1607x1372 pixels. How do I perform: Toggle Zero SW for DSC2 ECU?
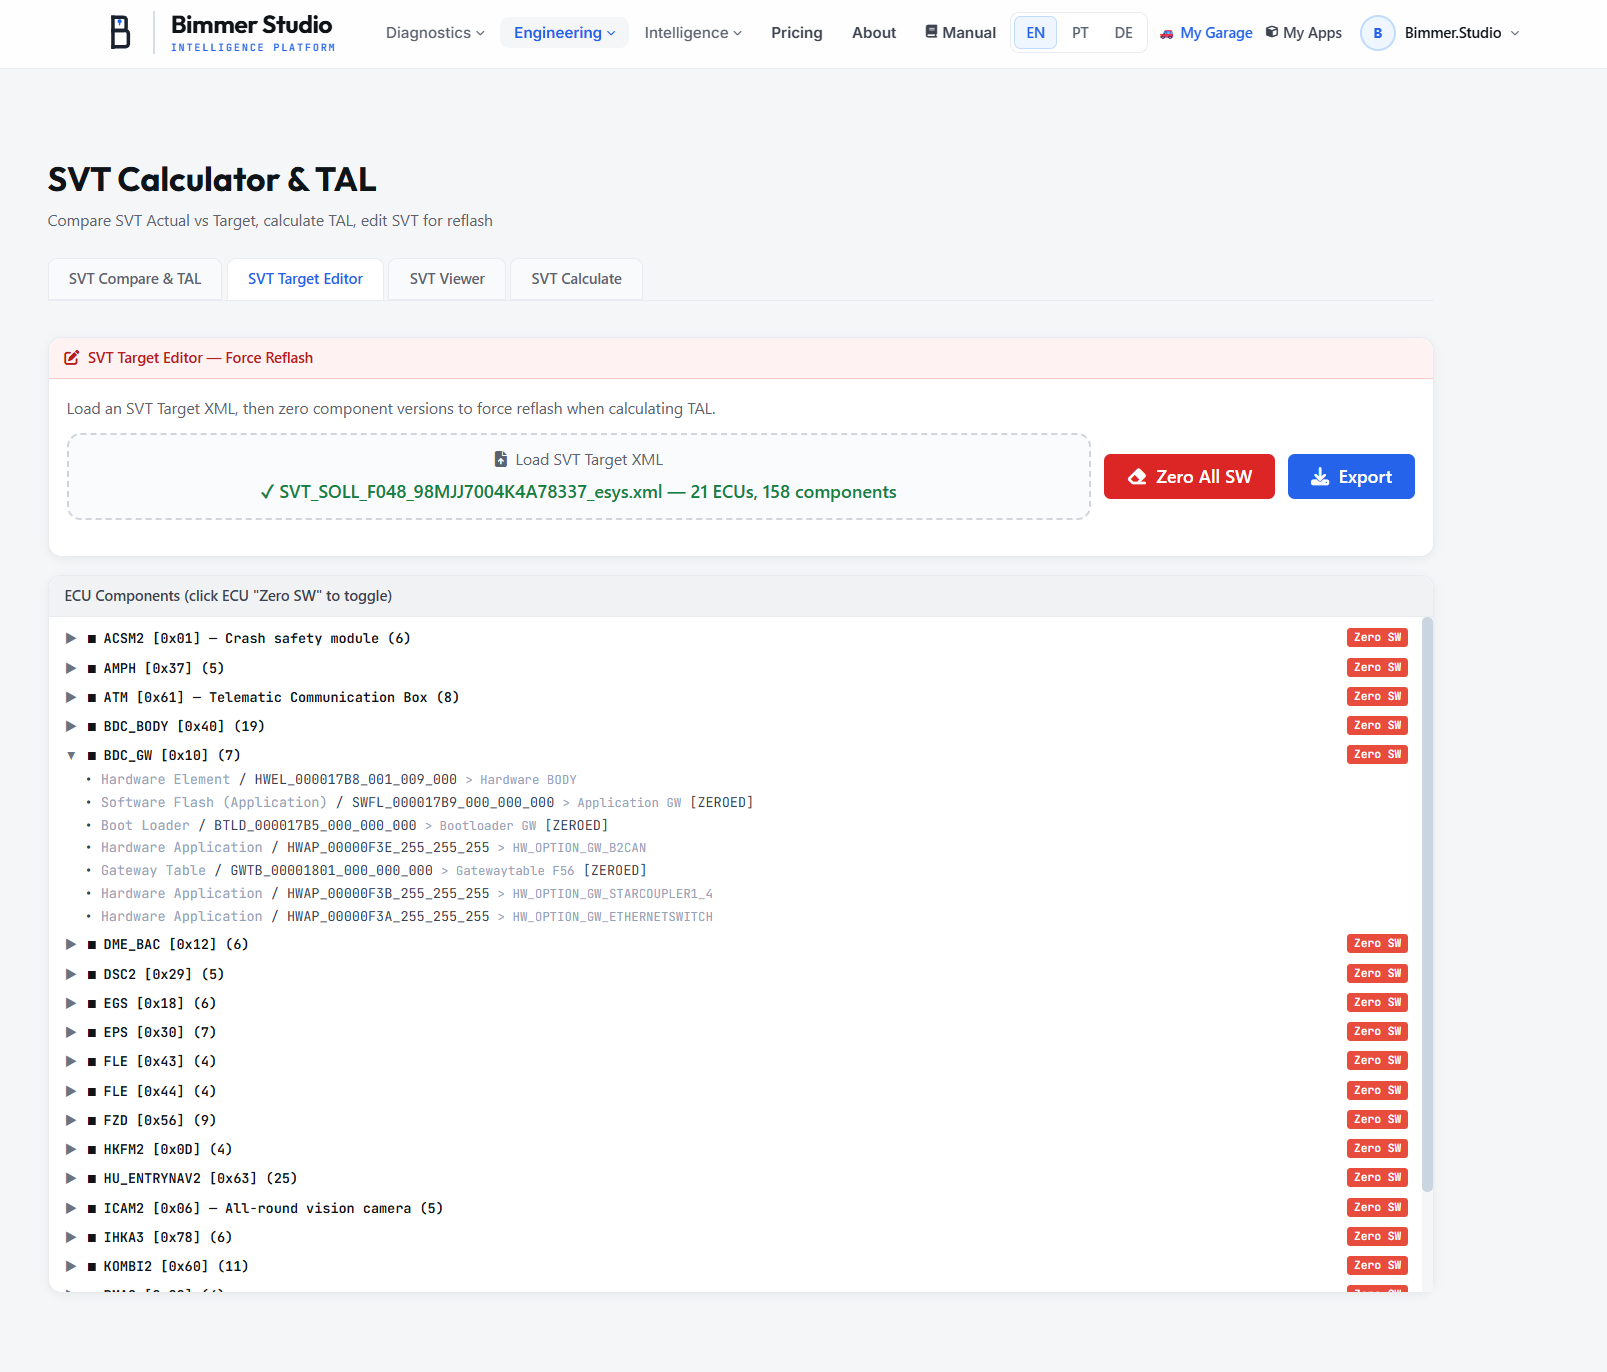tap(1377, 973)
